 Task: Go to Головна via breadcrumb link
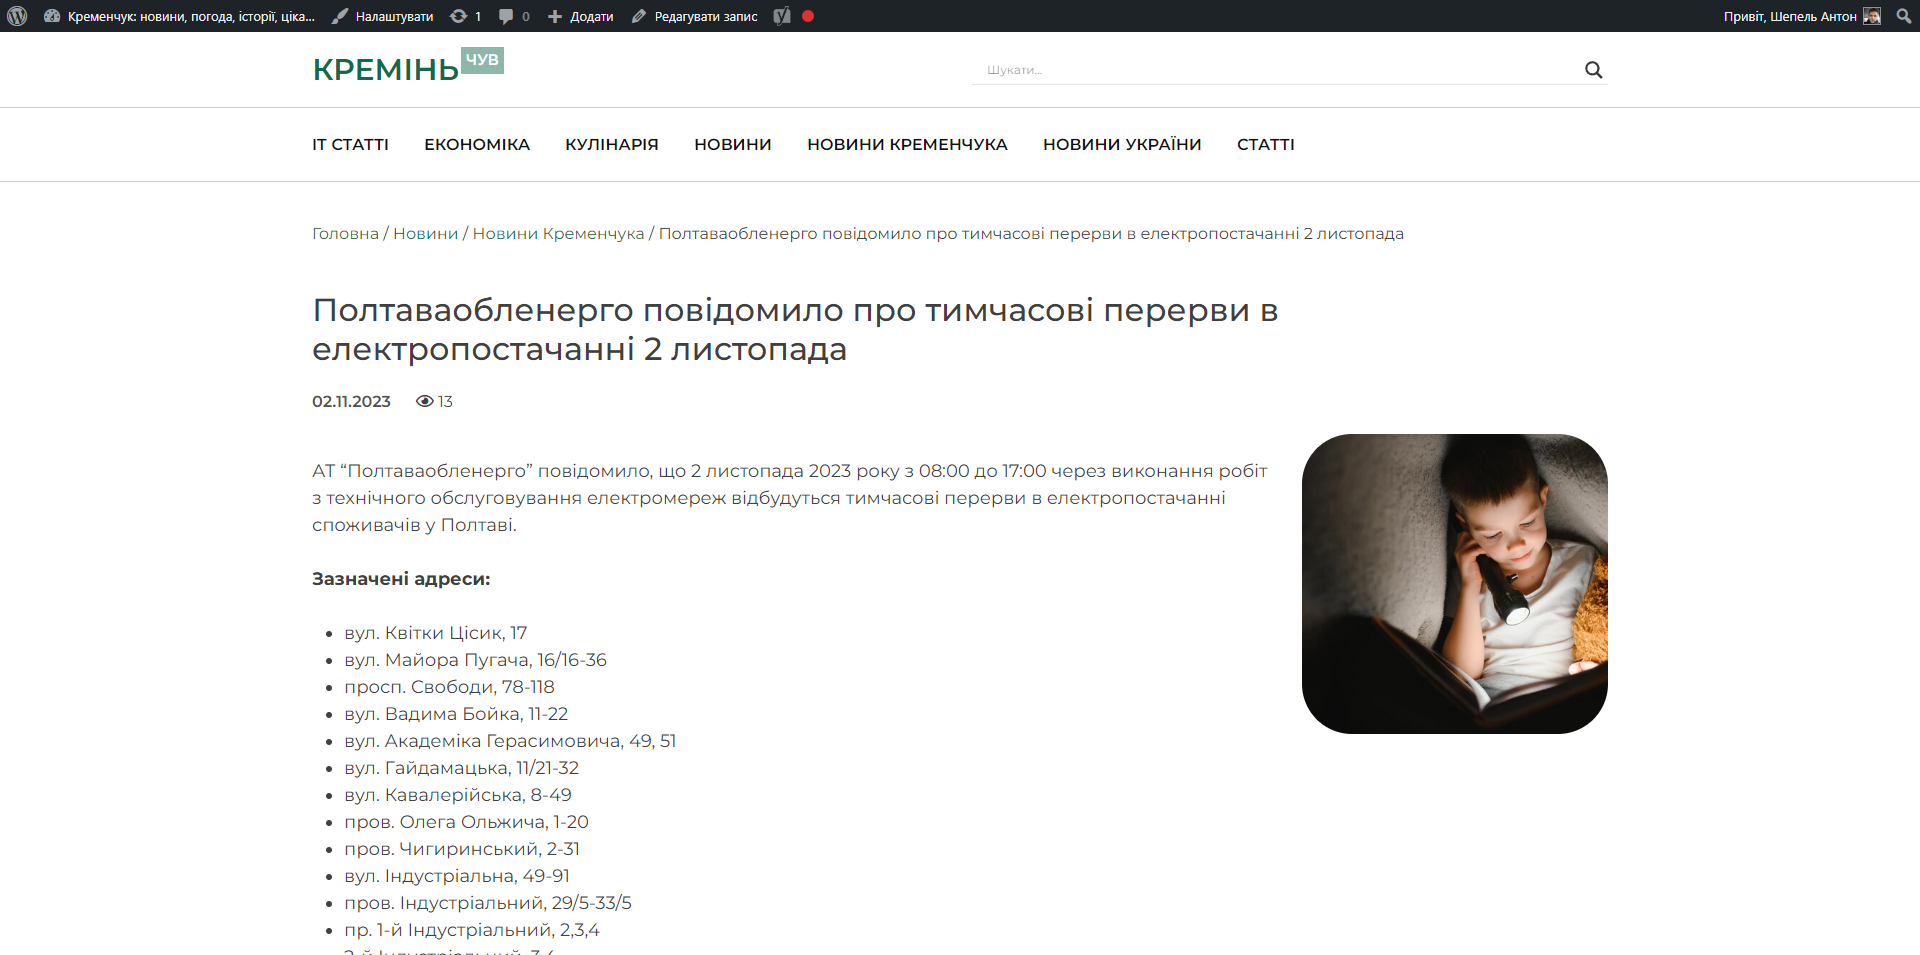(x=344, y=233)
